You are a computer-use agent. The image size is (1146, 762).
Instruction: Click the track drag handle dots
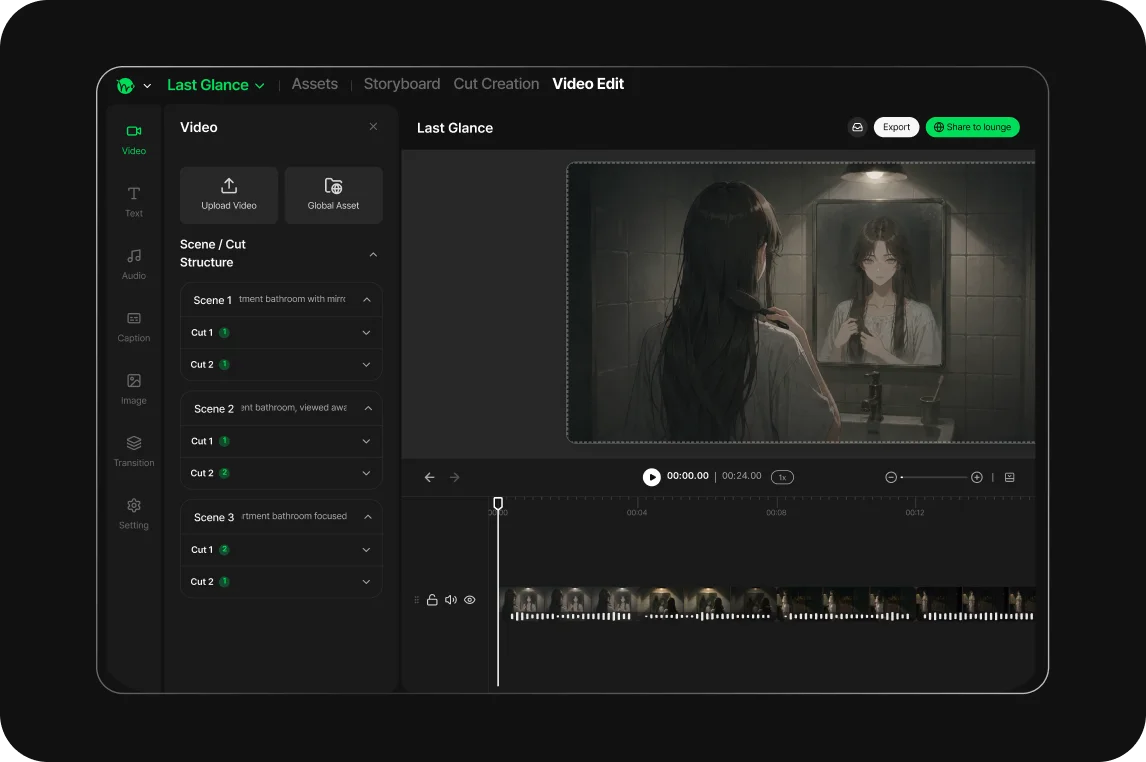pos(417,600)
